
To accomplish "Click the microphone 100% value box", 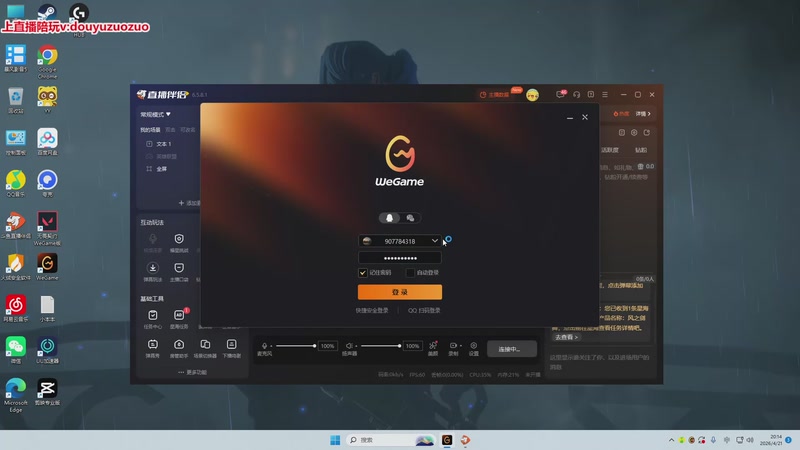I will [x=328, y=346].
